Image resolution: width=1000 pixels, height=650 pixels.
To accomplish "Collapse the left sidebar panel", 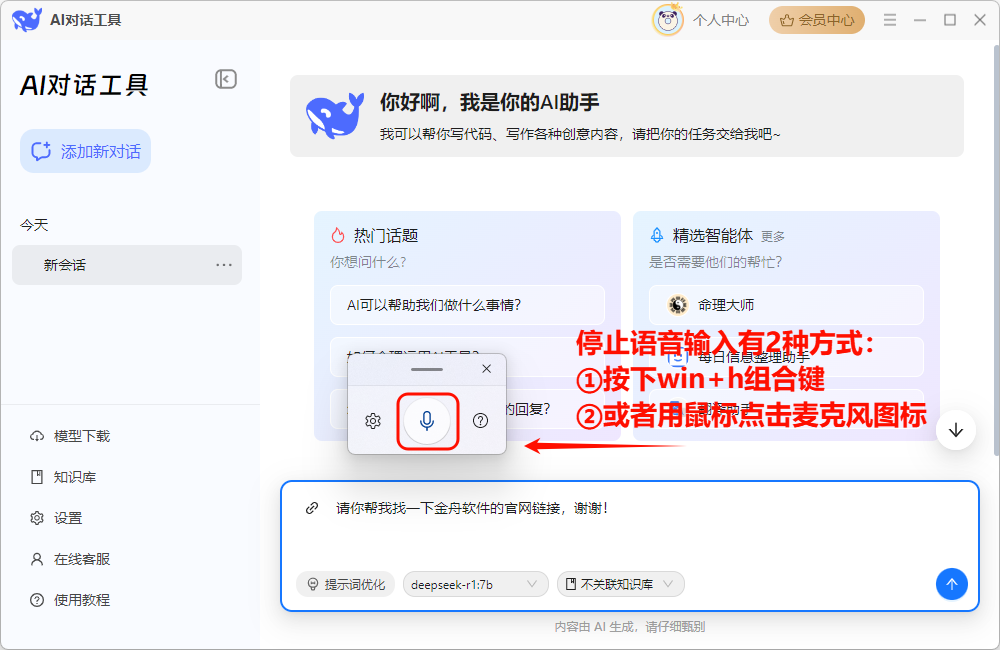I will [226, 79].
